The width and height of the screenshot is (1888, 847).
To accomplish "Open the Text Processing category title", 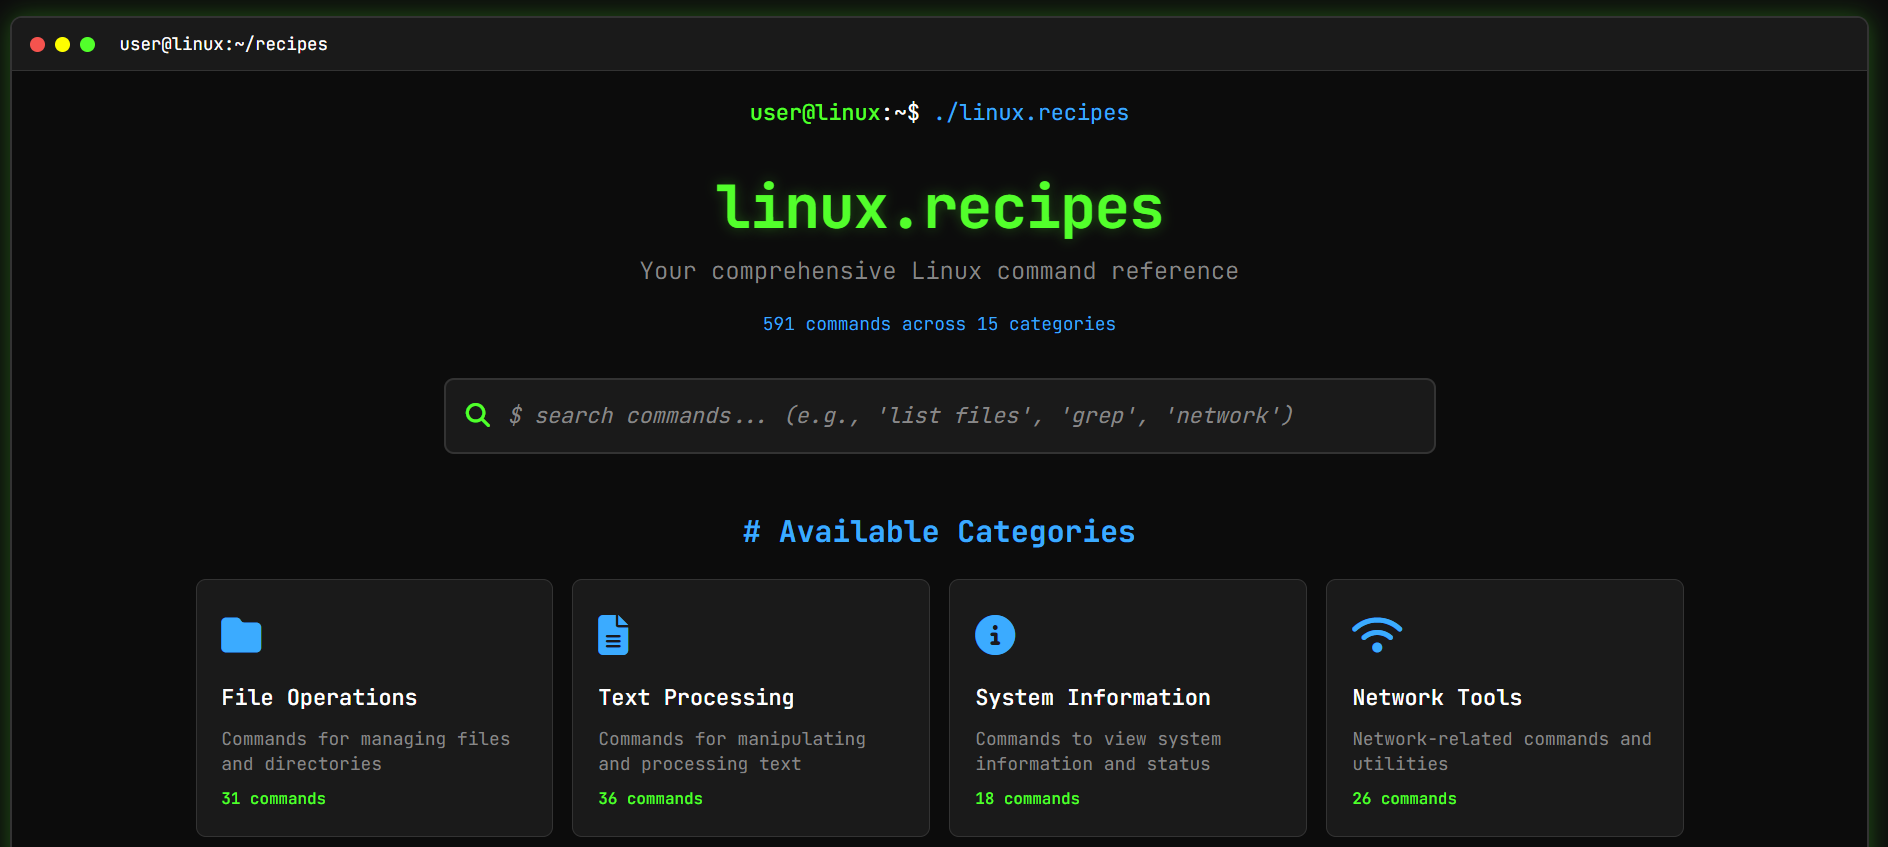I will tap(696, 697).
